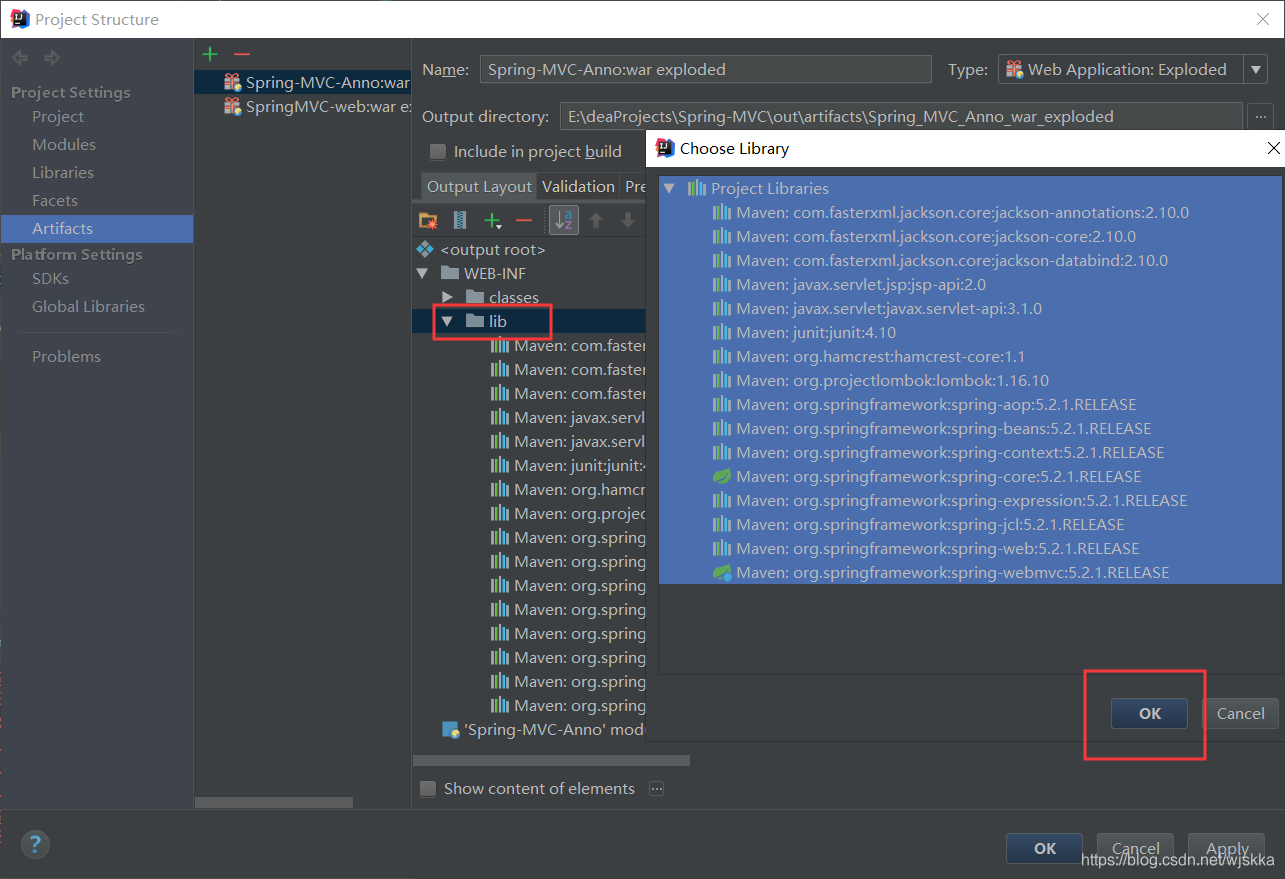The width and height of the screenshot is (1285, 879).
Task: Click the Web Application Exploded type icon
Action: coord(1014,69)
